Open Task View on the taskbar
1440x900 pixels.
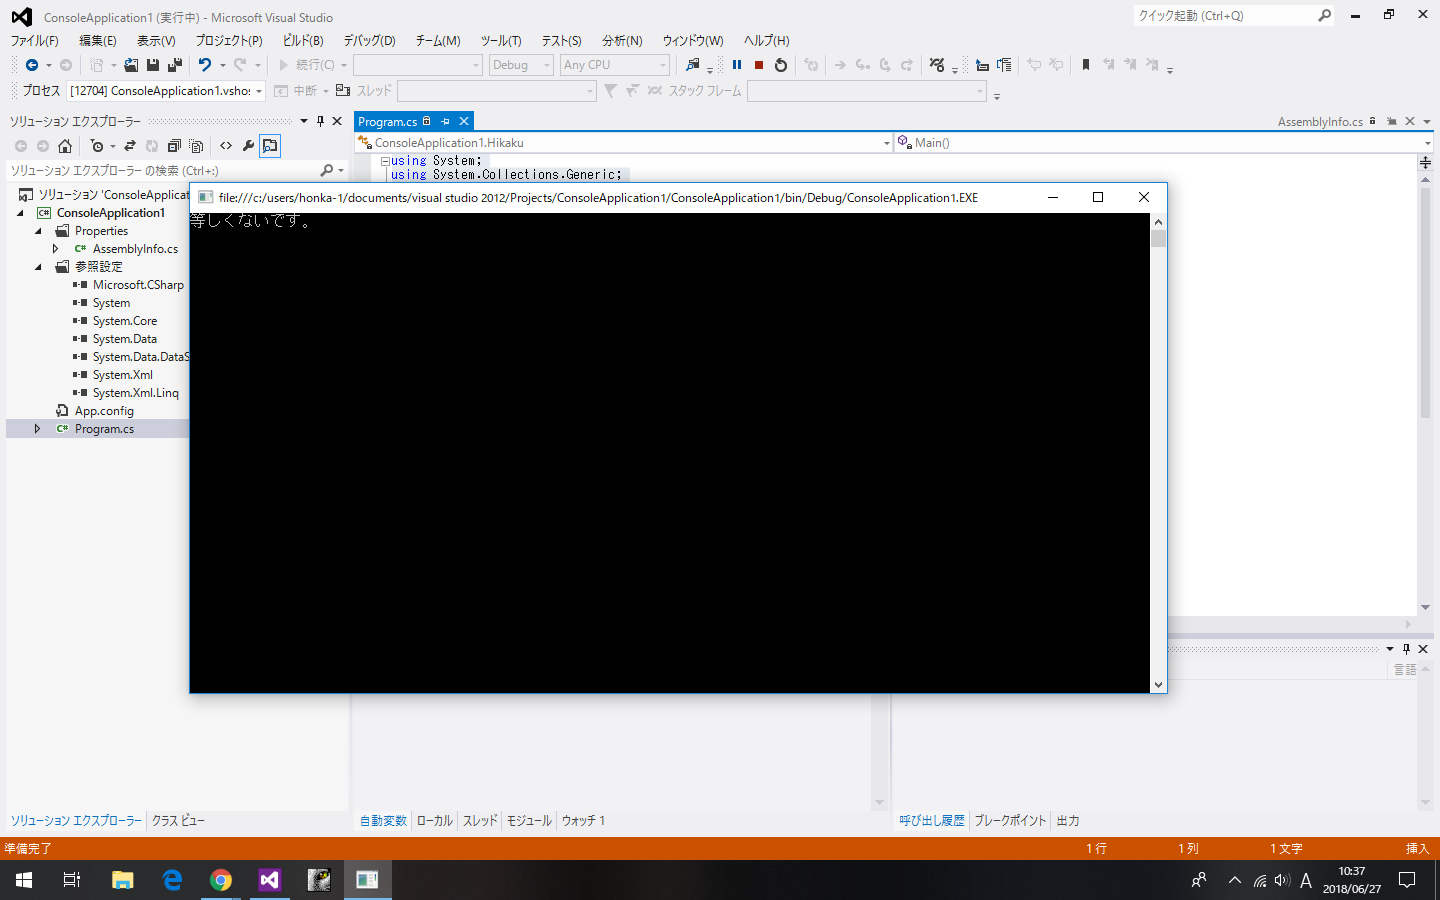click(72, 880)
